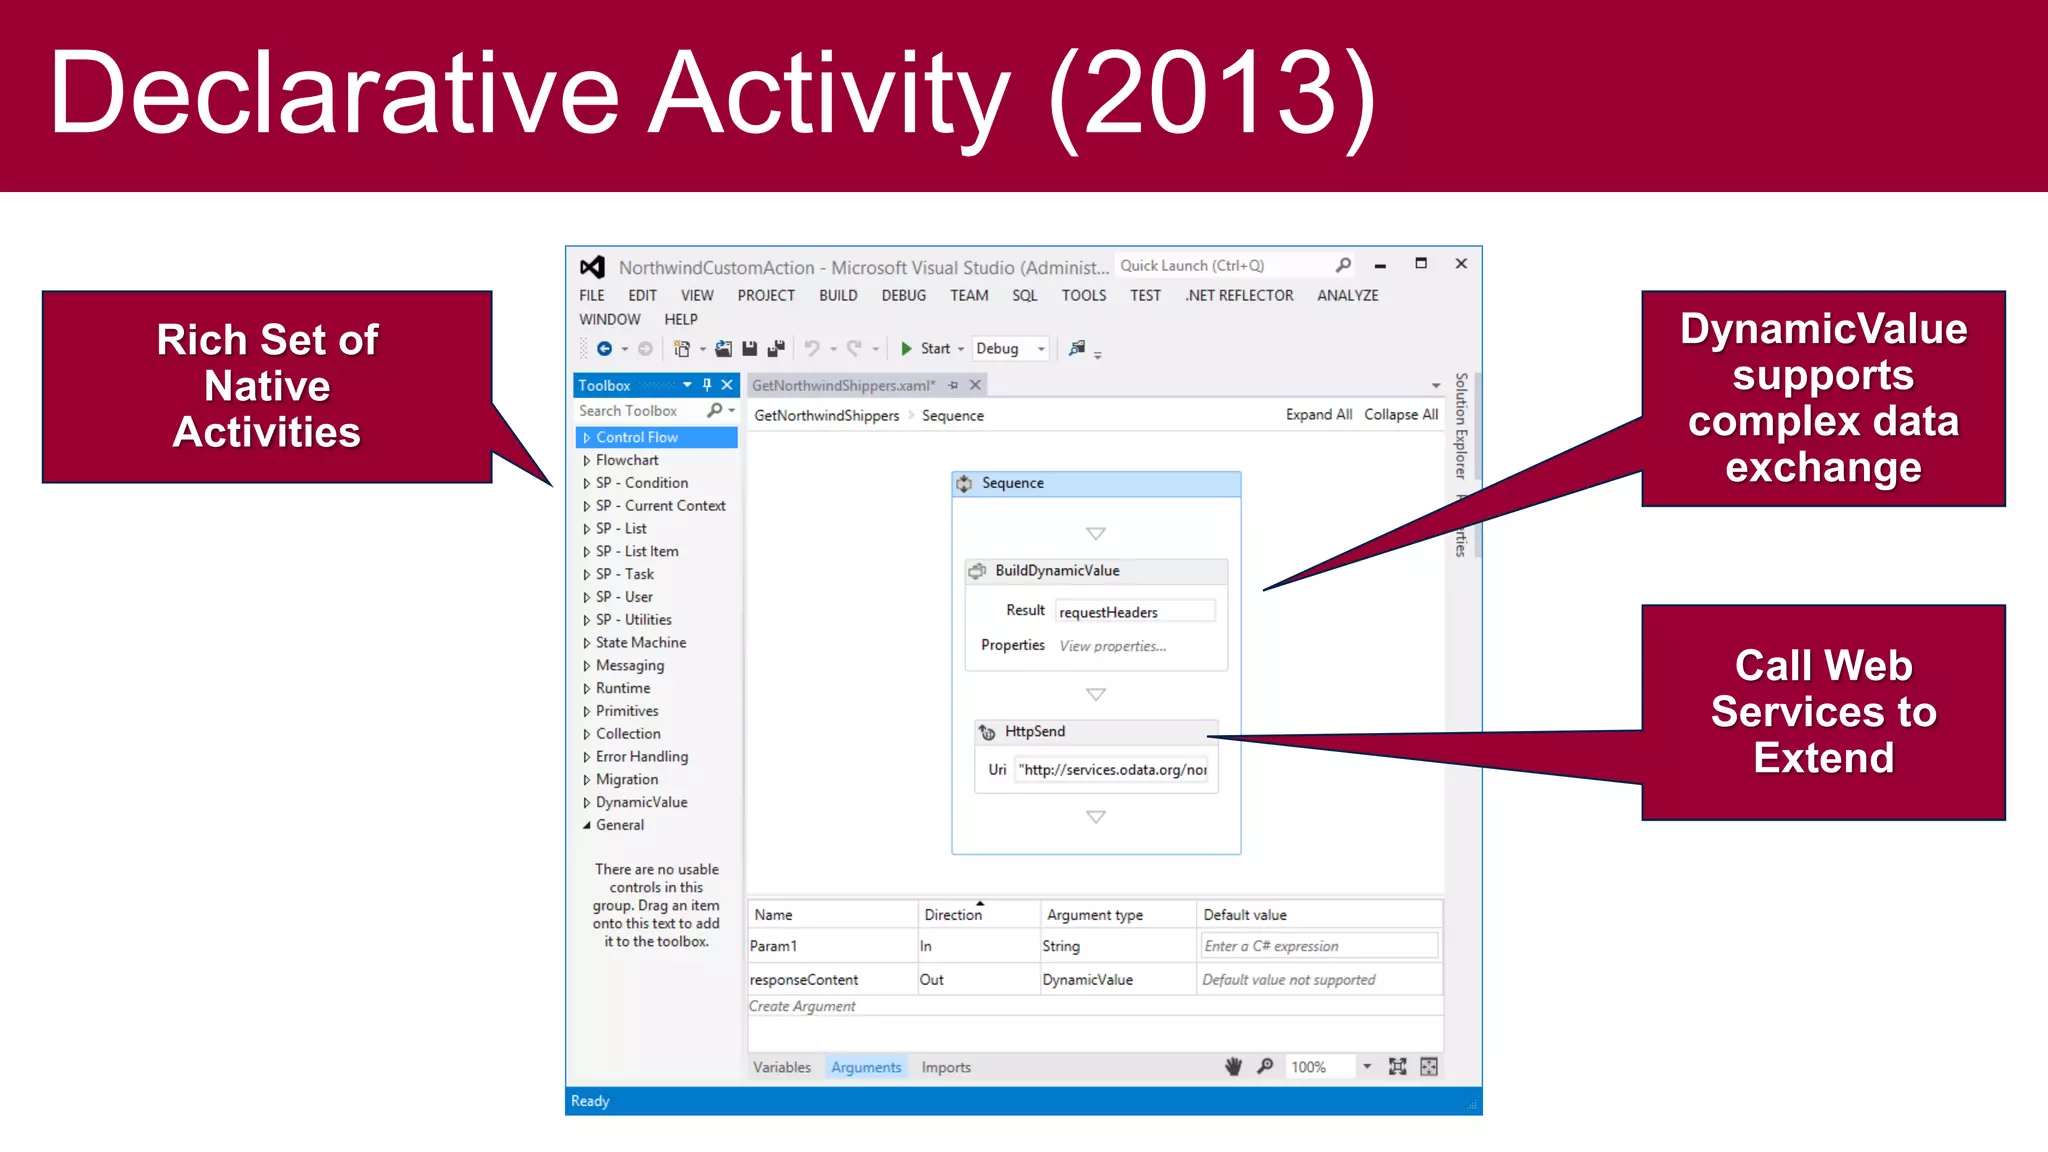
Task: Open the ANALYZE menu
Action: coord(1348,295)
